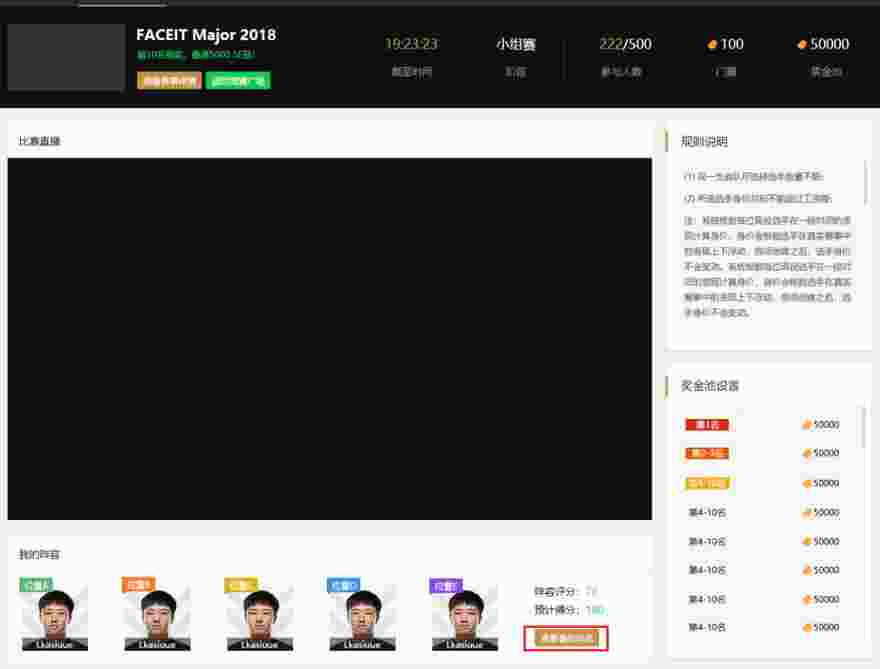
Task: Click the red first-place rank badge
Action: coord(707,425)
